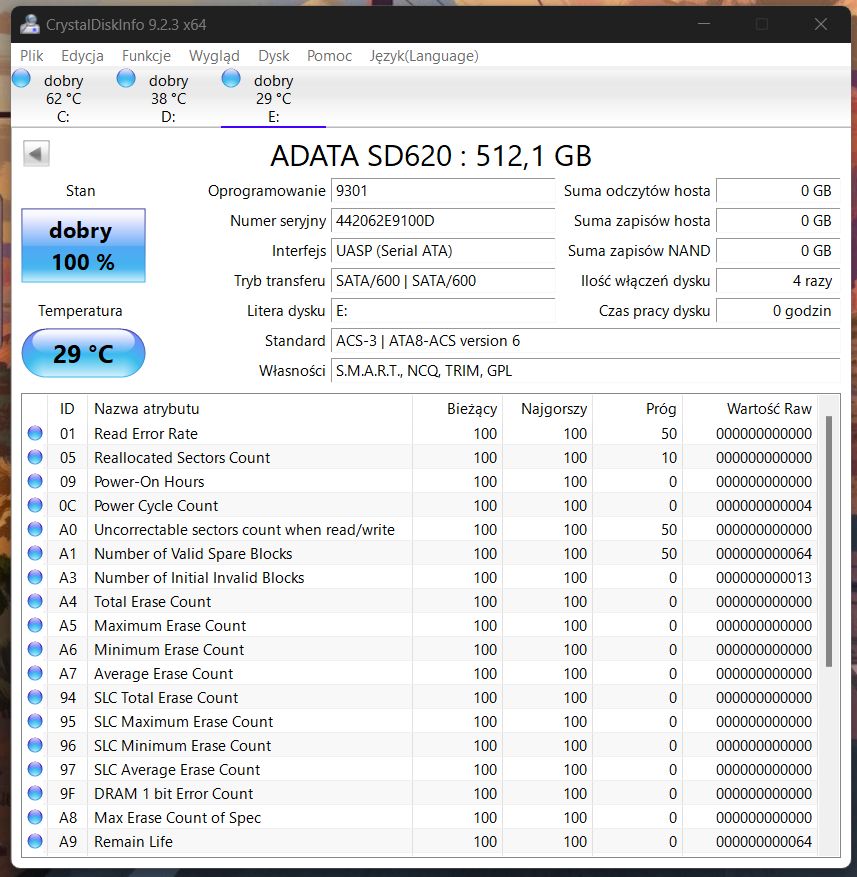
Task: Click blue status dot for Read Error Rate
Action: (35, 433)
